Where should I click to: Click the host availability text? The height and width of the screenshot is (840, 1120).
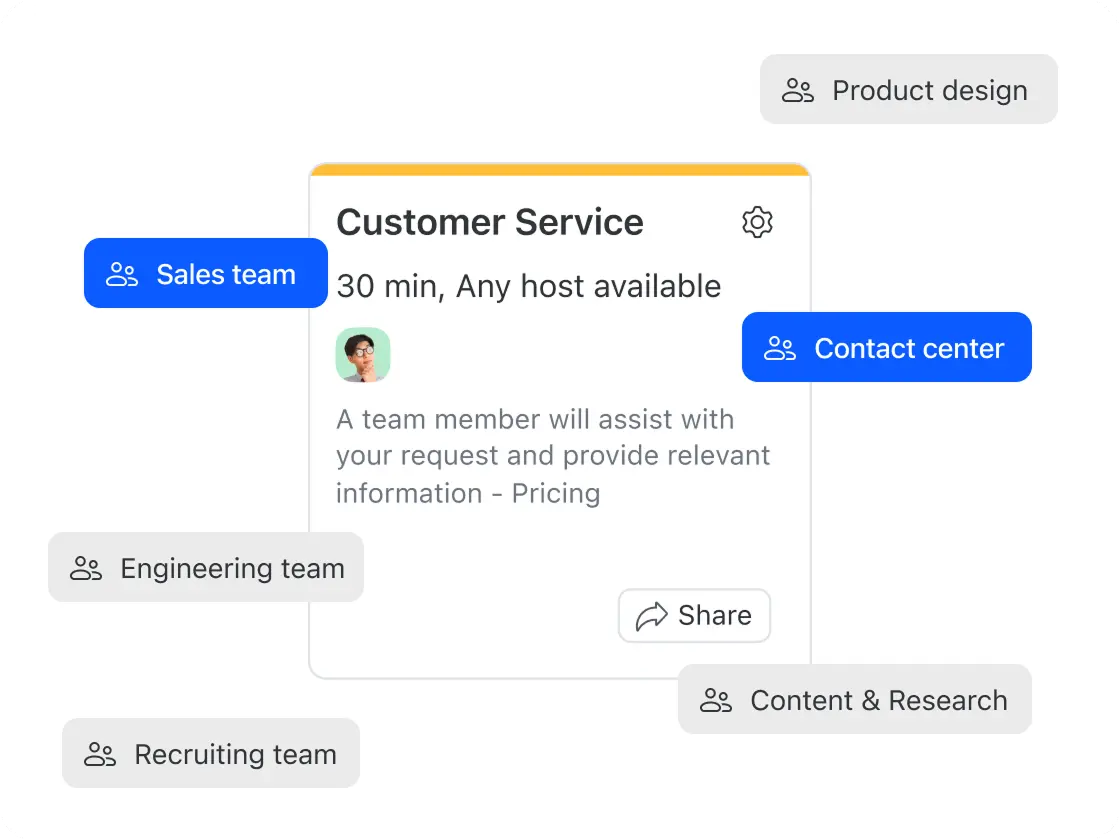click(529, 287)
